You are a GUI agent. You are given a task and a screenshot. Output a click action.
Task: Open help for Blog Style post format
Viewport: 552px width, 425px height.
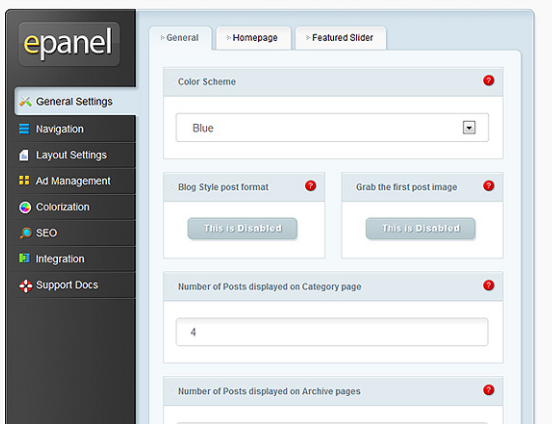[310, 186]
